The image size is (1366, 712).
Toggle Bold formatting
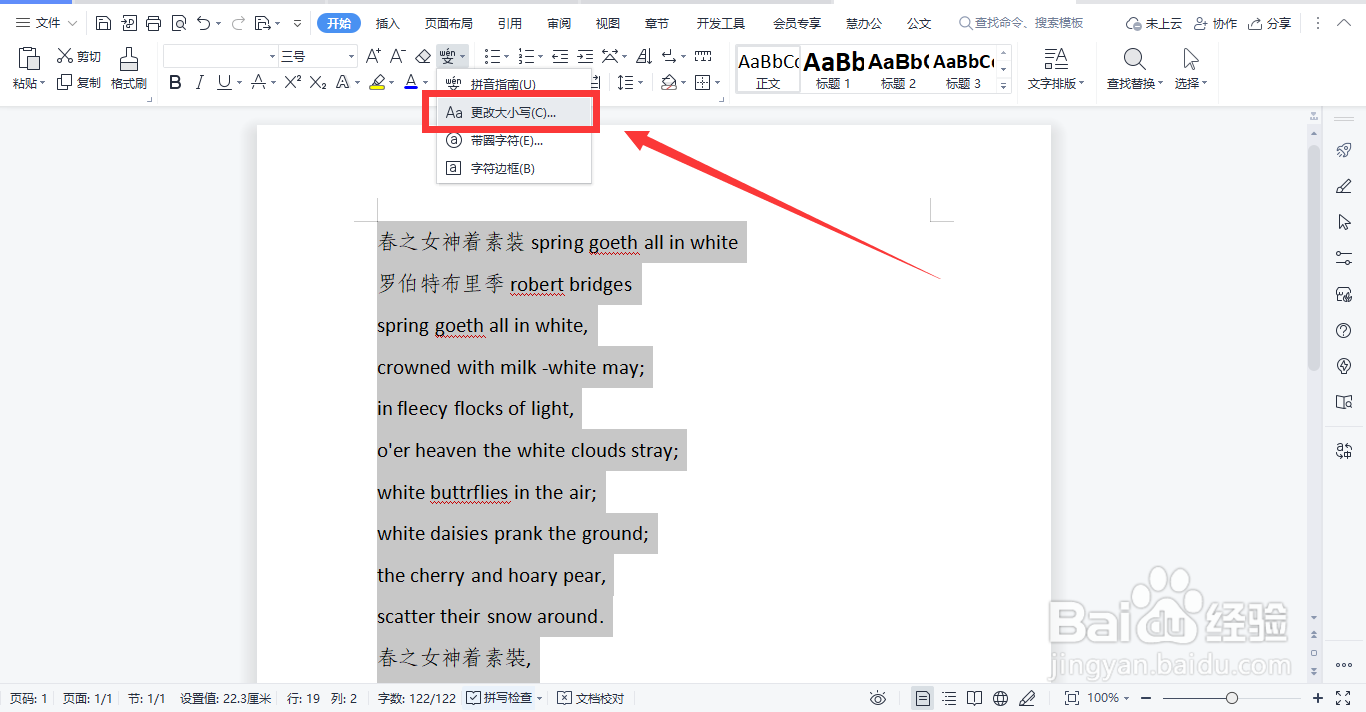click(175, 83)
